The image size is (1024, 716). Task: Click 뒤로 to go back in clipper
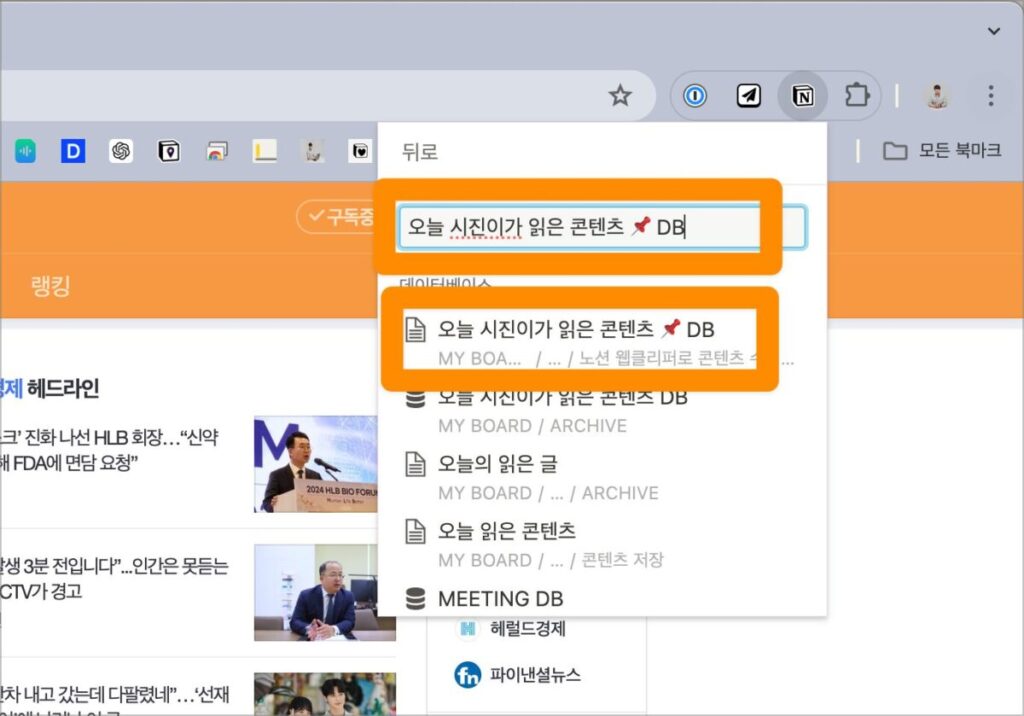coord(420,152)
